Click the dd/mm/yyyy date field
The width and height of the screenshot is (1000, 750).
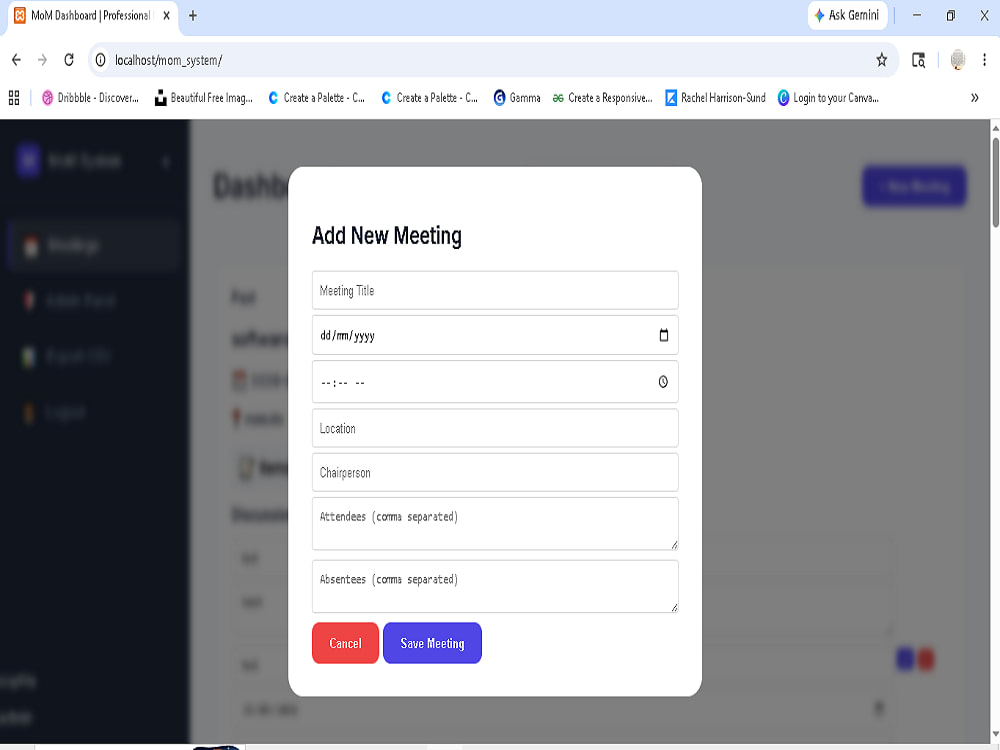click(495, 335)
